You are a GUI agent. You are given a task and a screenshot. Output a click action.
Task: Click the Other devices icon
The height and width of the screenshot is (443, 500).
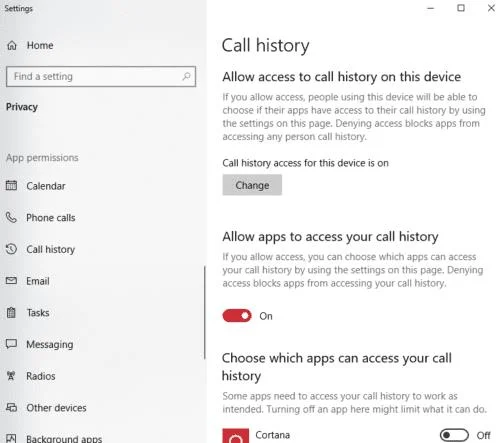11,407
